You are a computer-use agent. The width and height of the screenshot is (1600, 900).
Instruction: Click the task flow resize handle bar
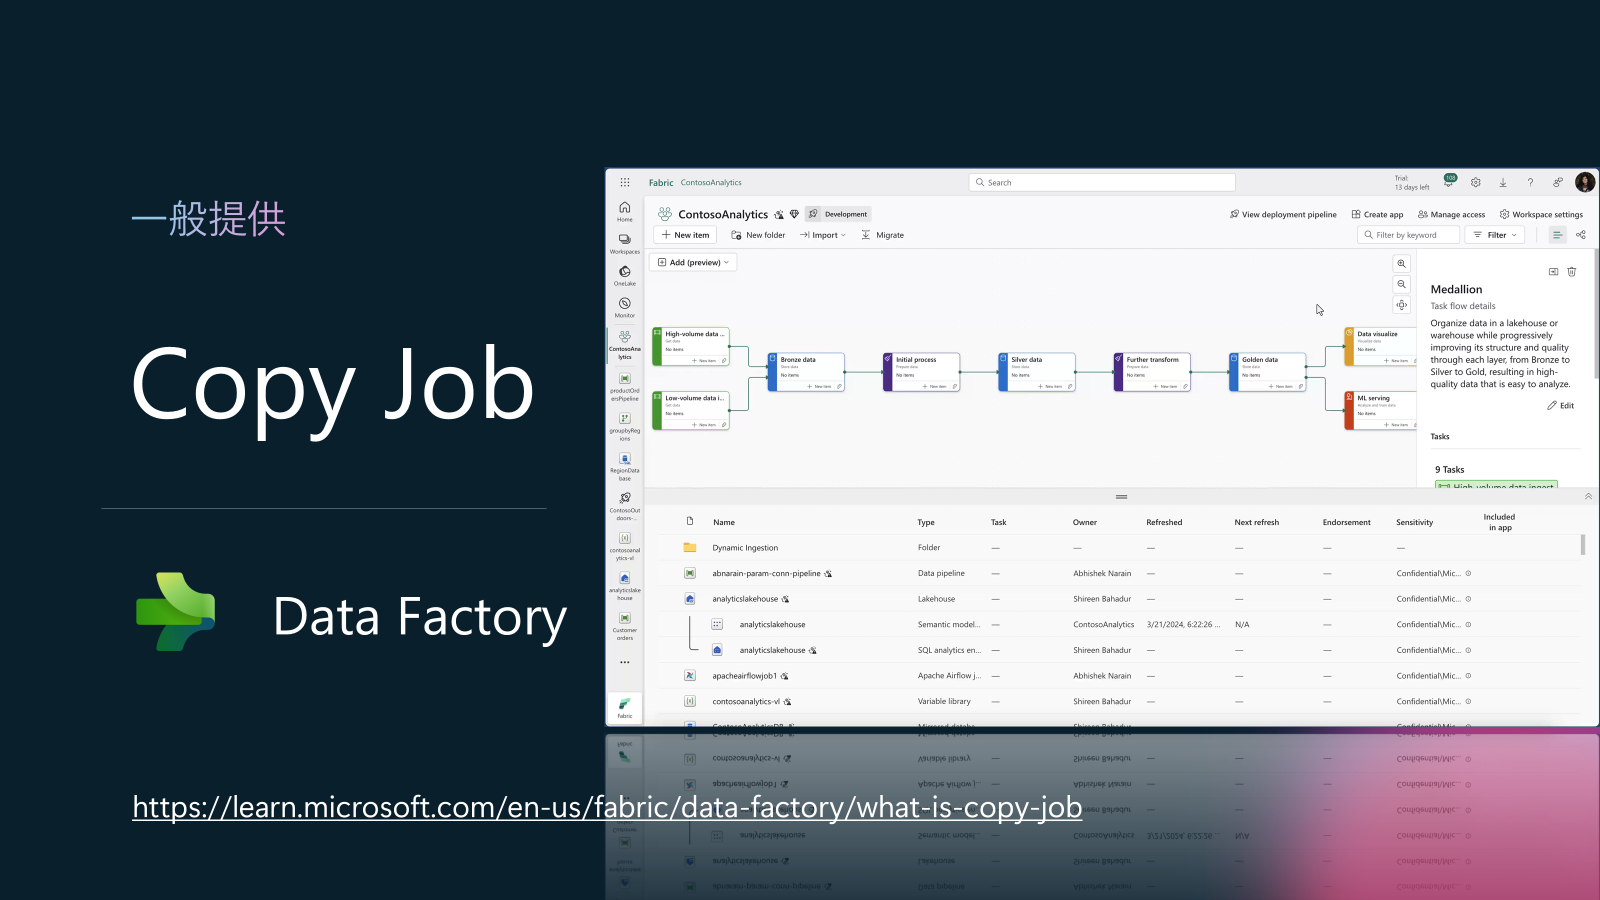[1121, 496]
